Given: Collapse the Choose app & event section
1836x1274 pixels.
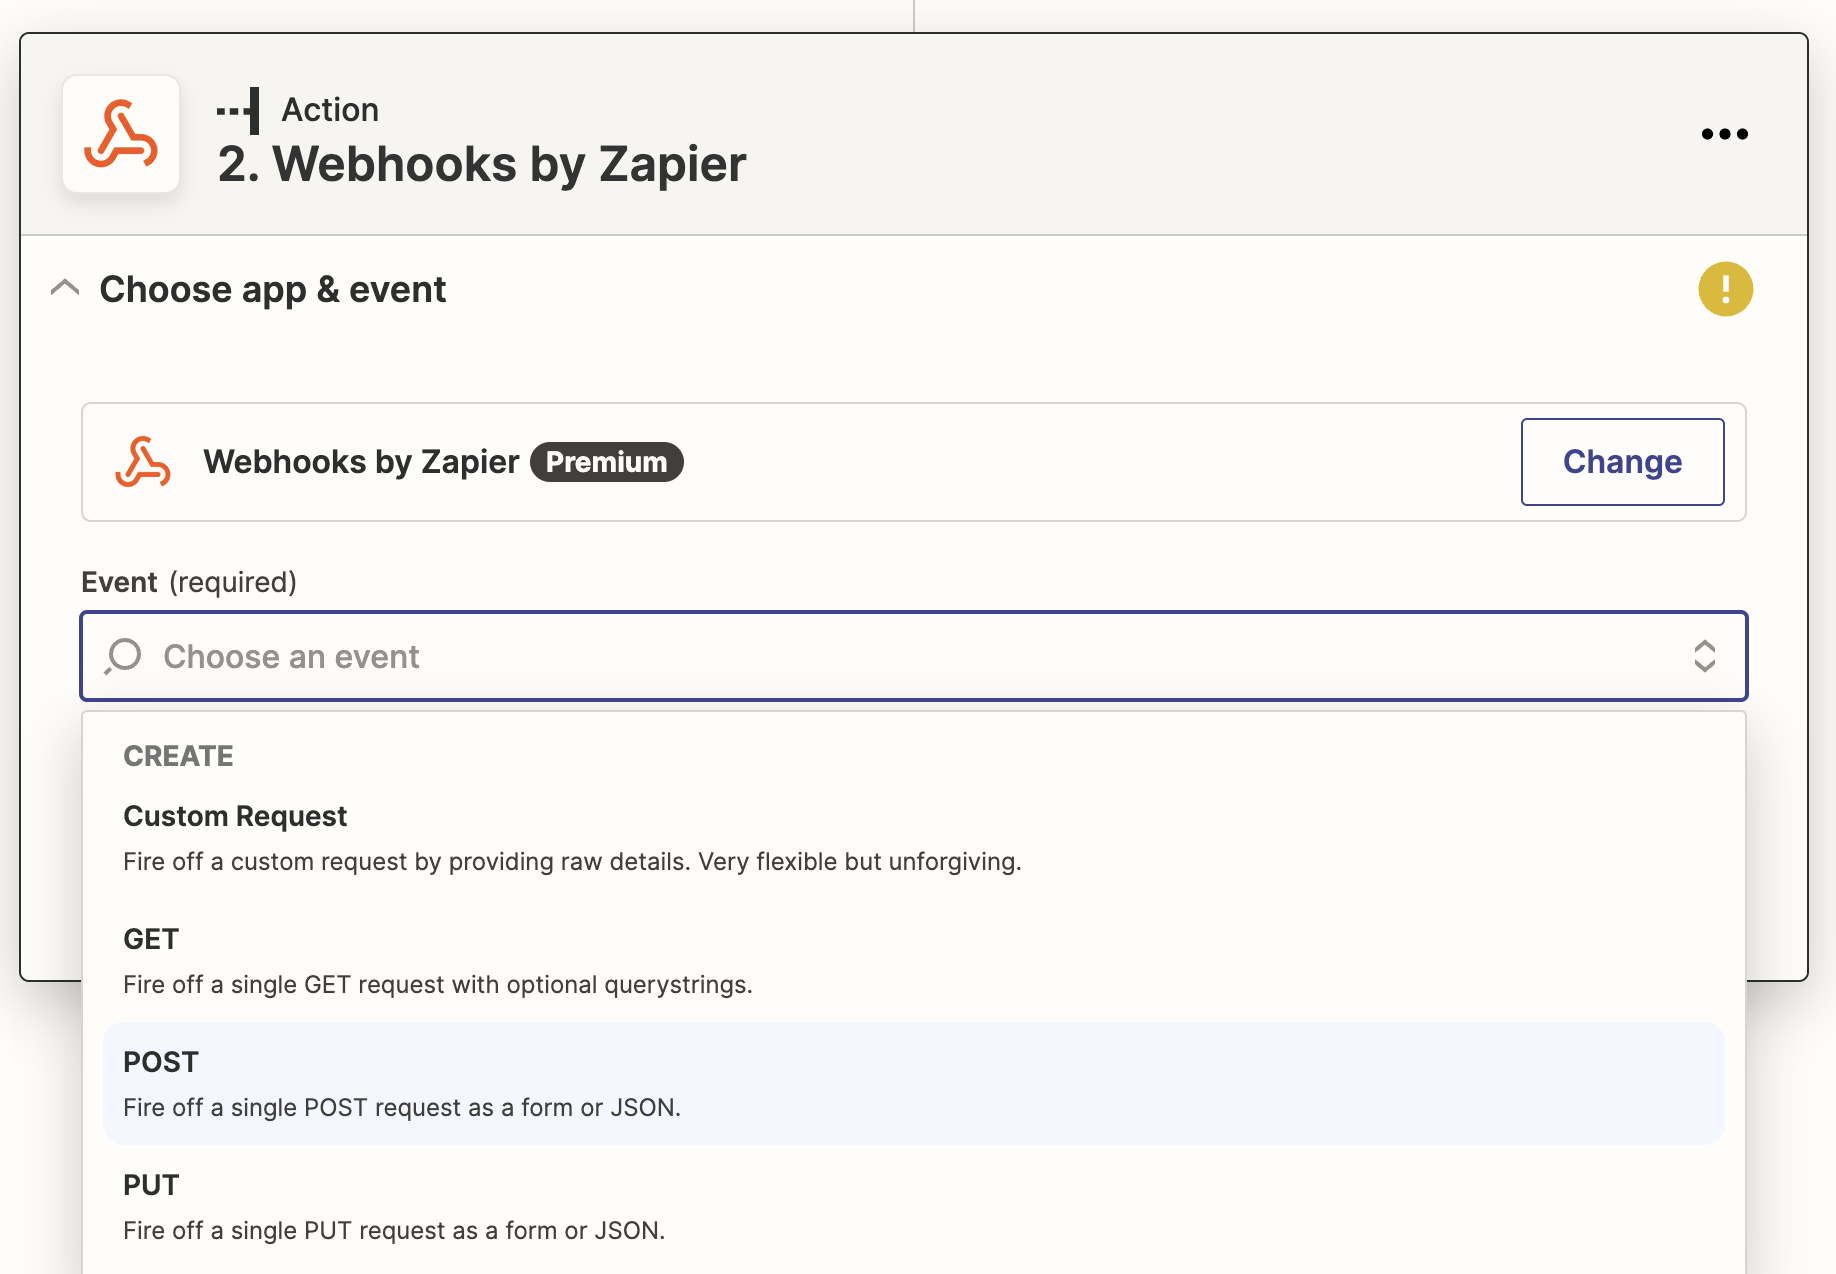Looking at the screenshot, I should coord(65,289).
